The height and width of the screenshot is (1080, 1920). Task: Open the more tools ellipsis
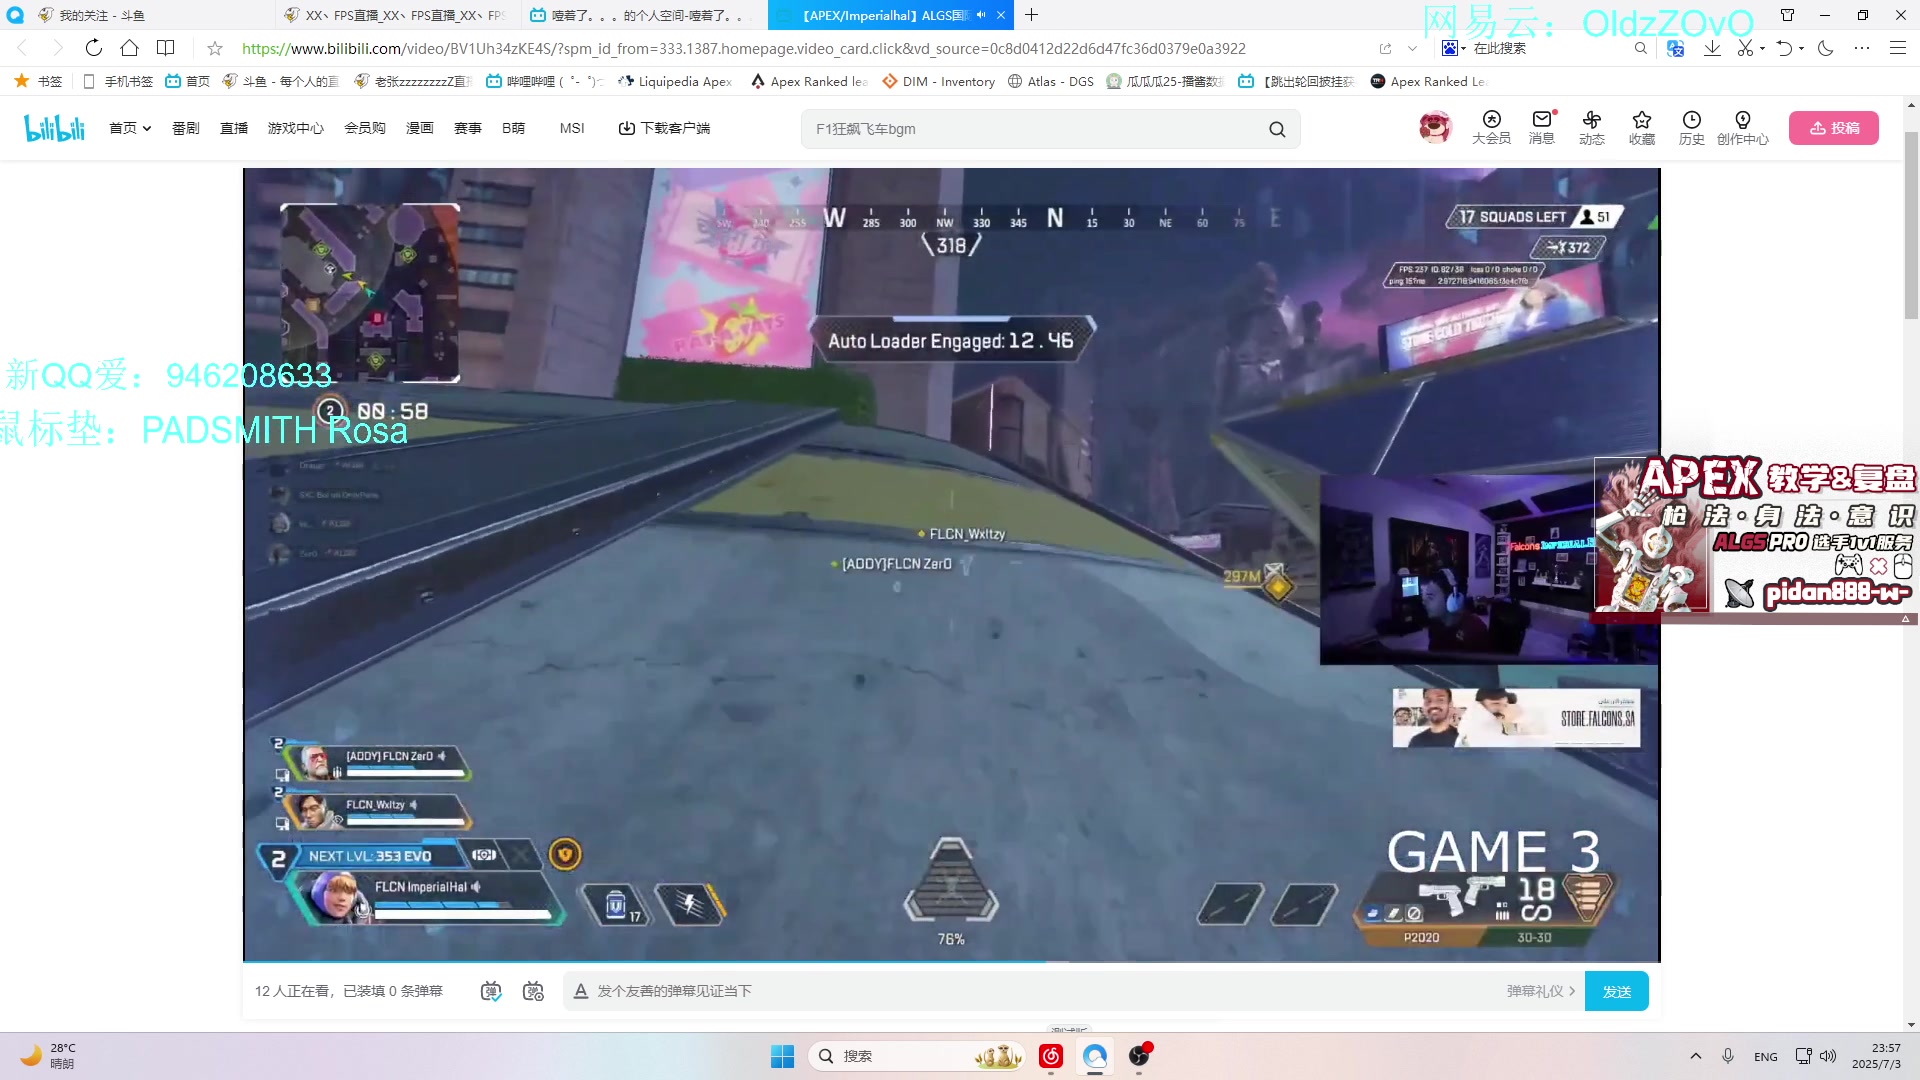1861,48
